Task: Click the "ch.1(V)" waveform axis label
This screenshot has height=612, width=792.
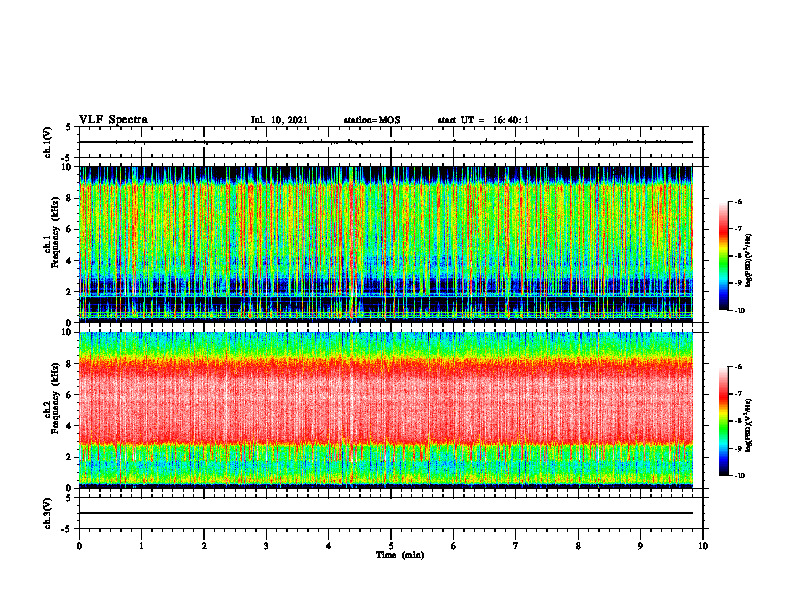Action: click(x=48, y=142)
